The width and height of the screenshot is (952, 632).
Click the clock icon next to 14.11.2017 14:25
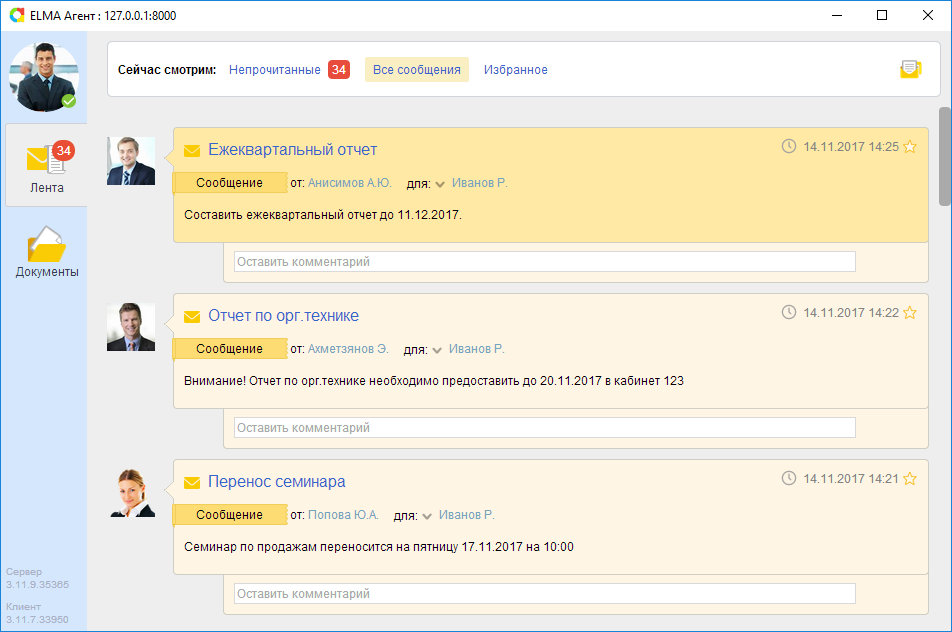click(x=788, y=146)
